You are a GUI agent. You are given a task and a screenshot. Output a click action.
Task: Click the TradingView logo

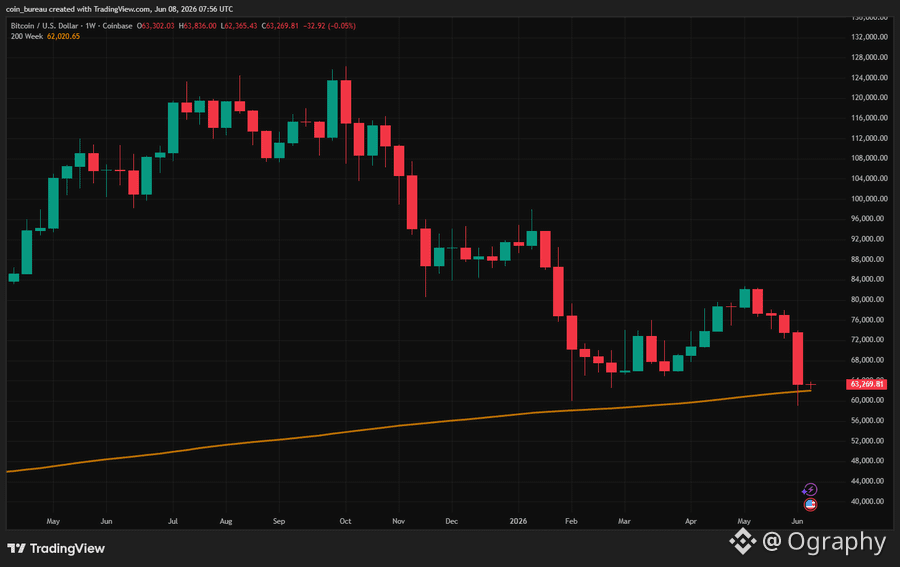[x=56, y=549]
